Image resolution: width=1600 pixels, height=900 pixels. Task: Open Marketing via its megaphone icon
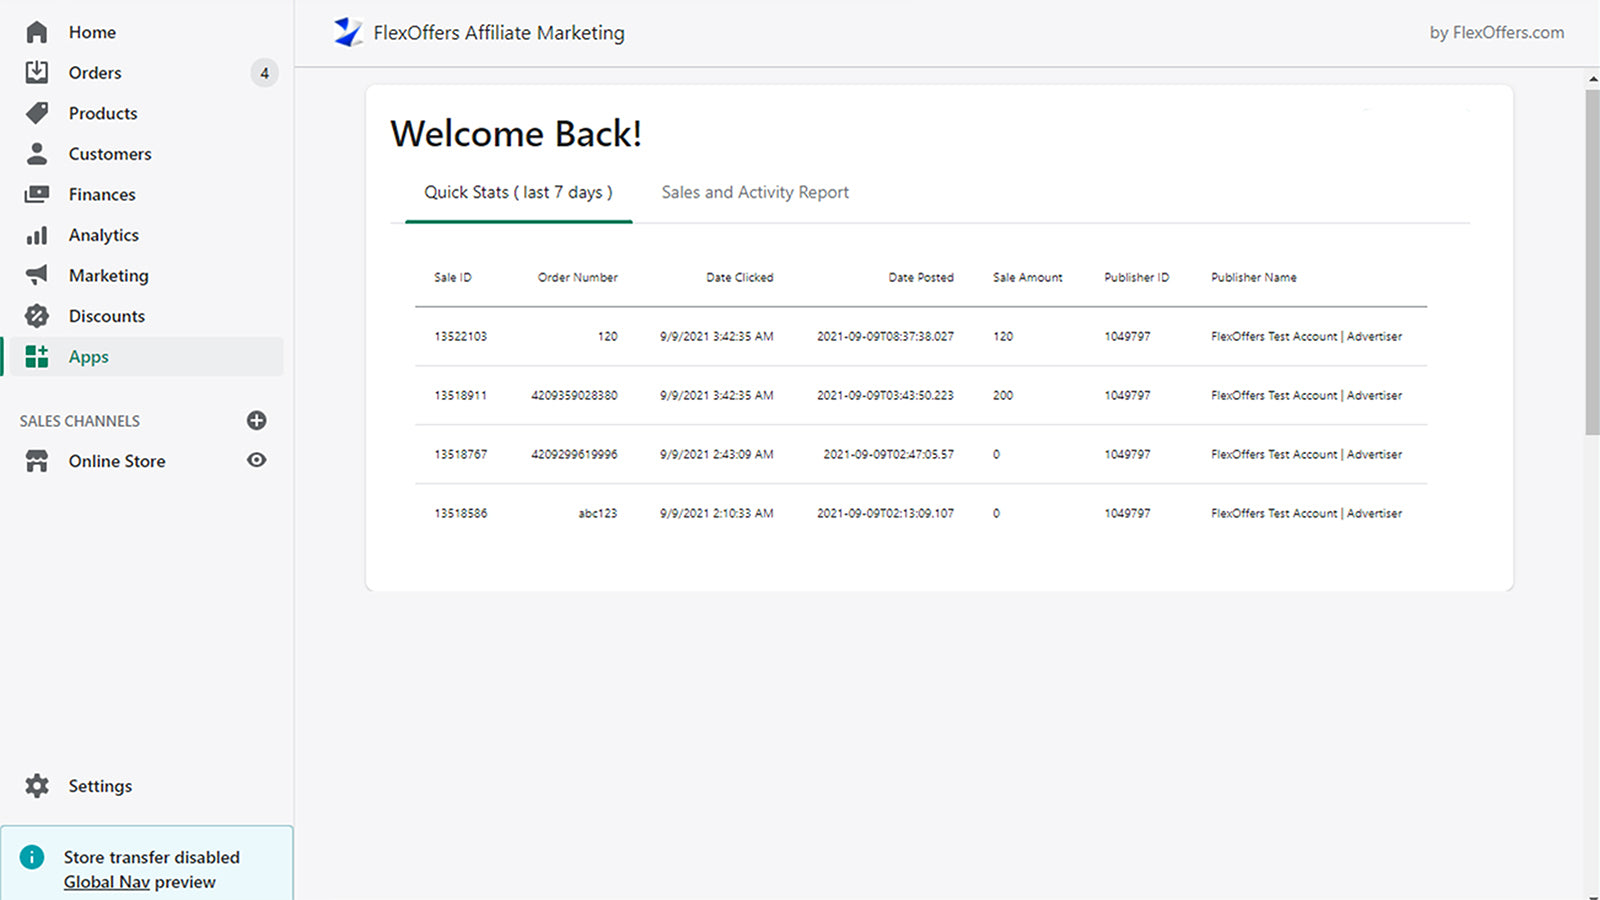pos(36,275)
